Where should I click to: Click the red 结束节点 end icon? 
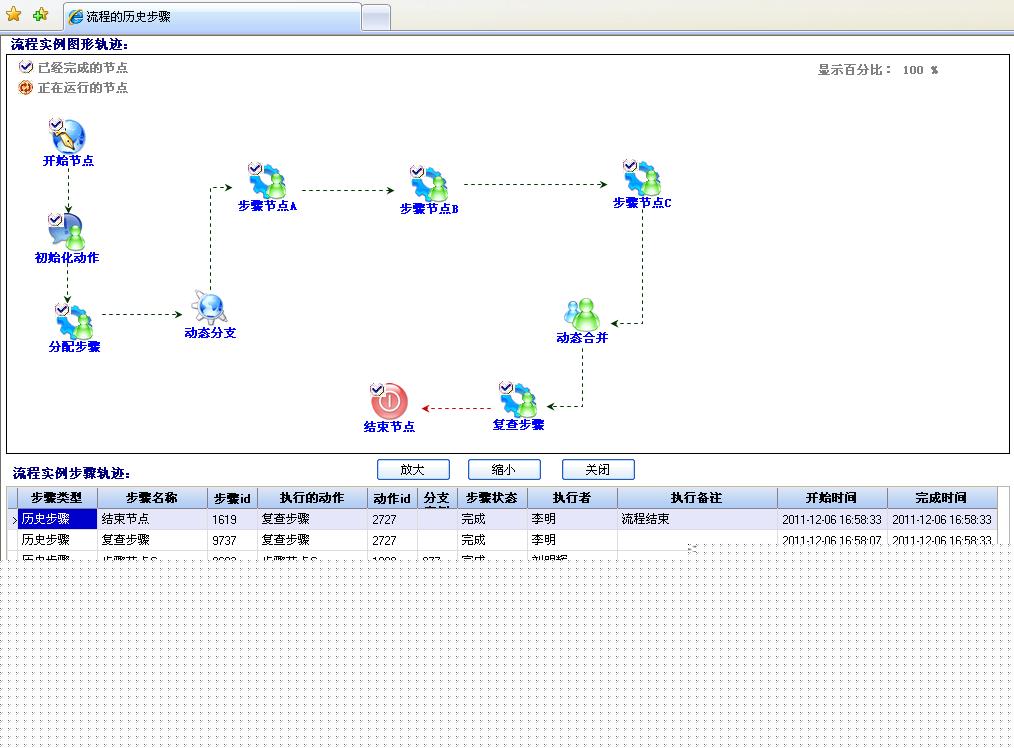point(389,401)
